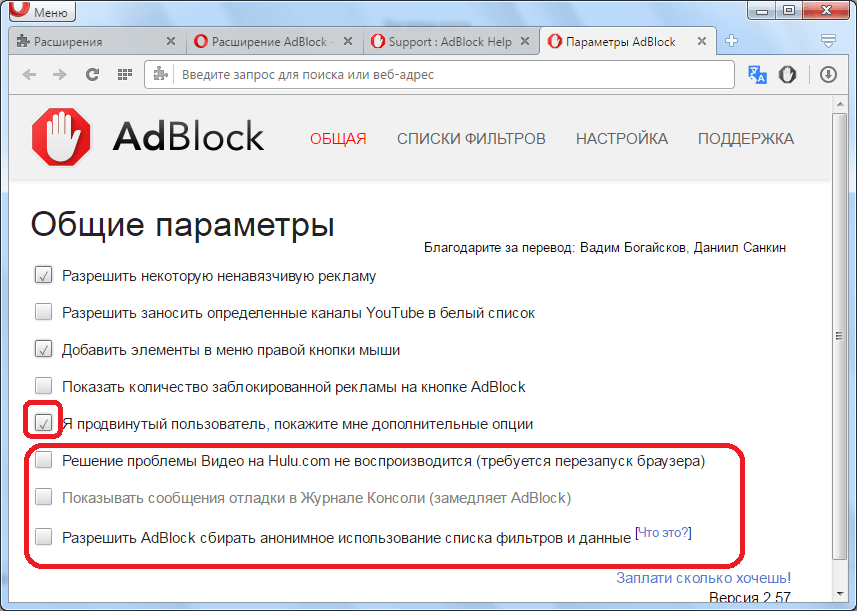Switch to the СПИСКИ ФИЛЬТРОВ tab
The height and width of the screenshot is (611, 857).
pos(471,139)
